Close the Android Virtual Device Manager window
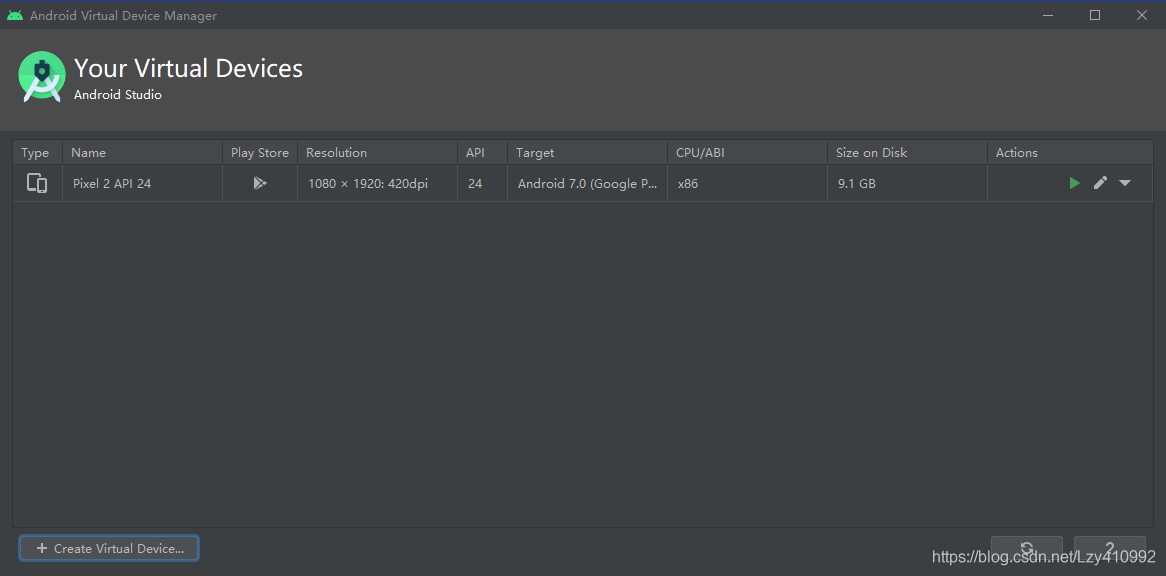The image size is (1166, 576). pos(1141,15)
